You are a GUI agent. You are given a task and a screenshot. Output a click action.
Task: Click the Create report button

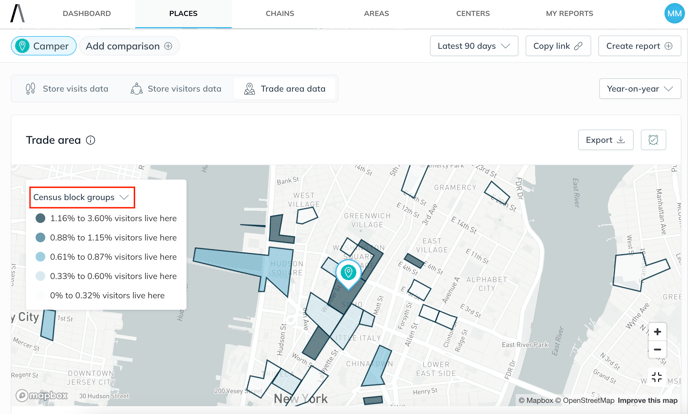pos(639,46)
